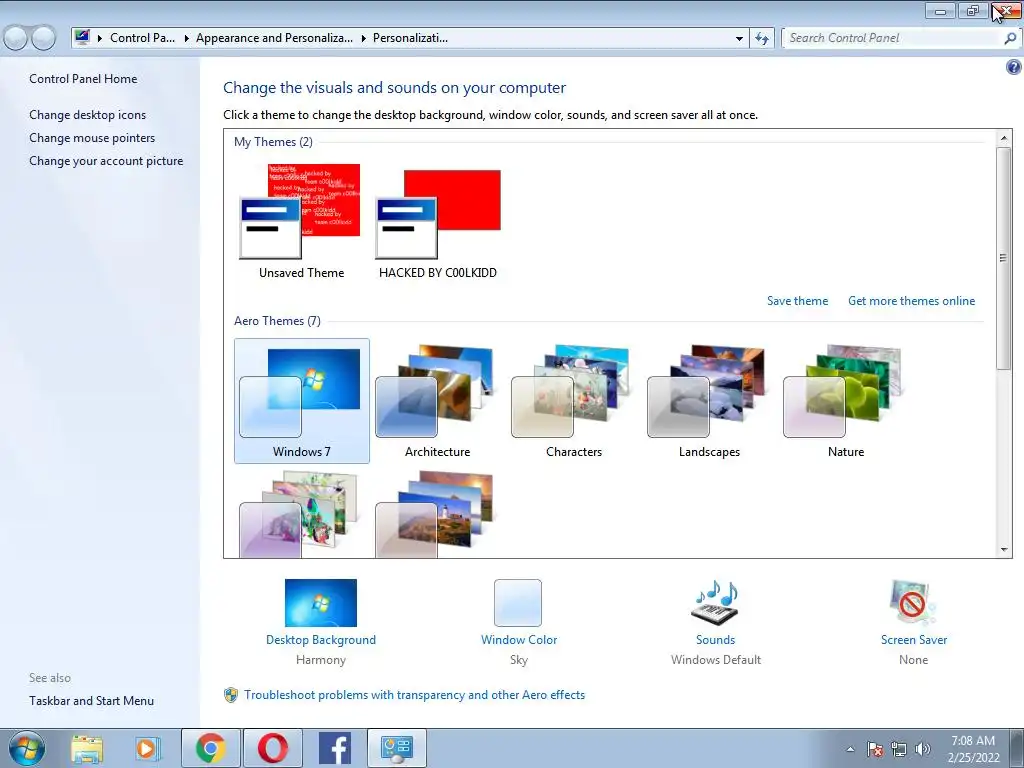Image resolution: width=1024 pixels, height=768 pixels.
Task: Apply the Landscapes theme
Action: (709, 400)
